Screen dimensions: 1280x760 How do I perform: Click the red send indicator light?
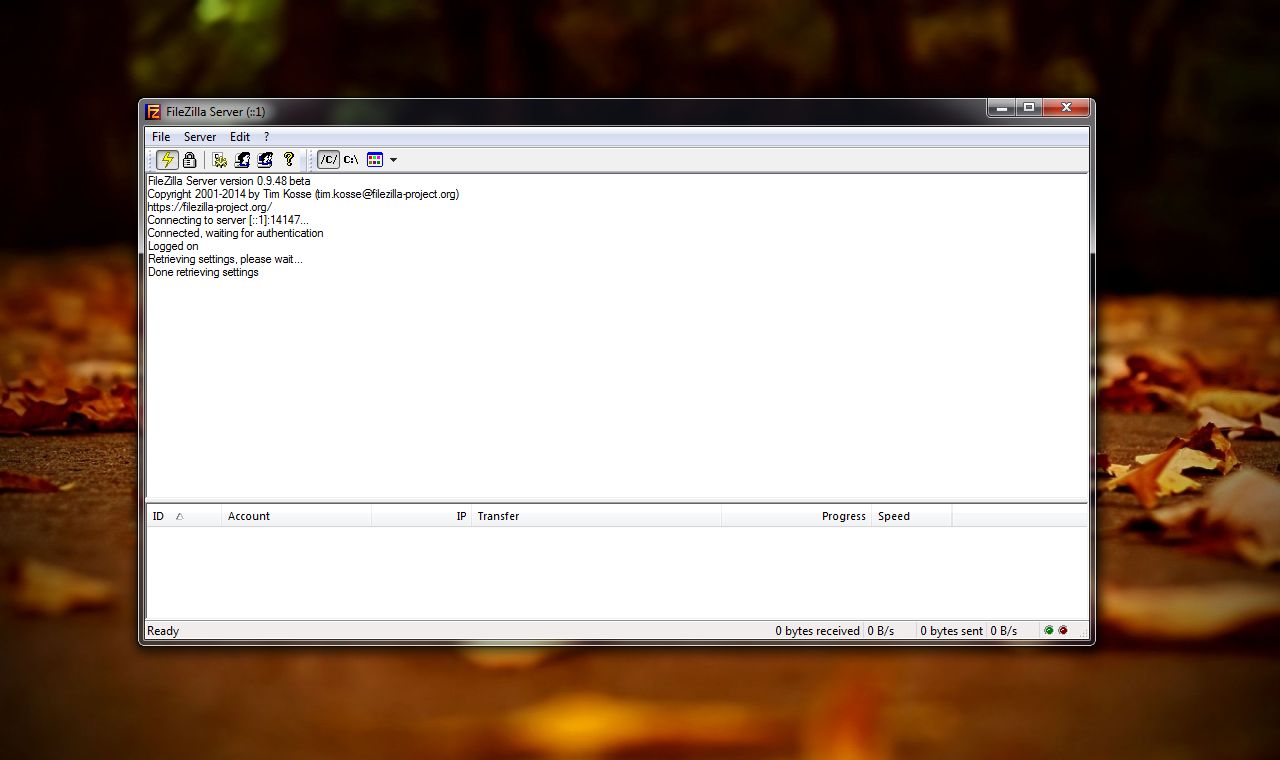[x=1063, y=631]
